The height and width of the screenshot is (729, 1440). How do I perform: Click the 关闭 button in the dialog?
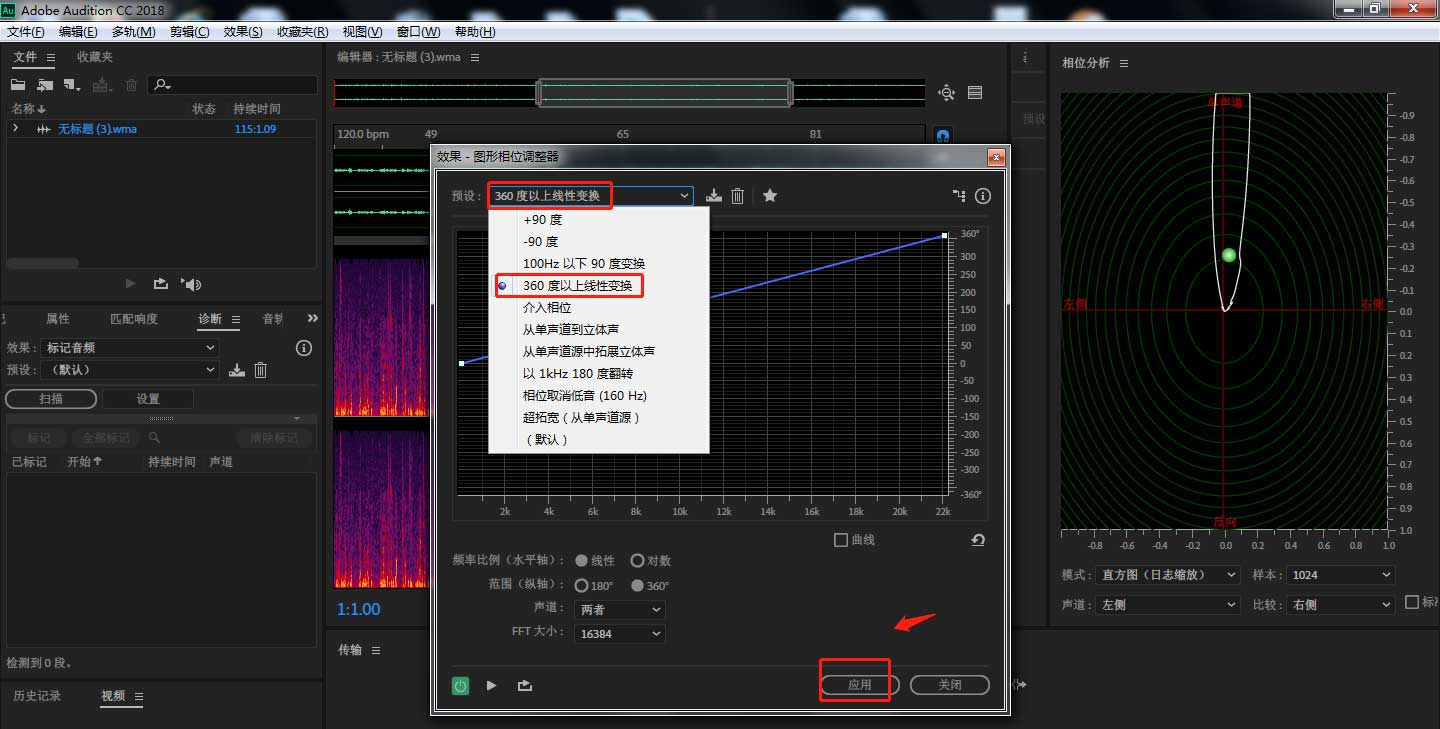(x=949, y=685)
